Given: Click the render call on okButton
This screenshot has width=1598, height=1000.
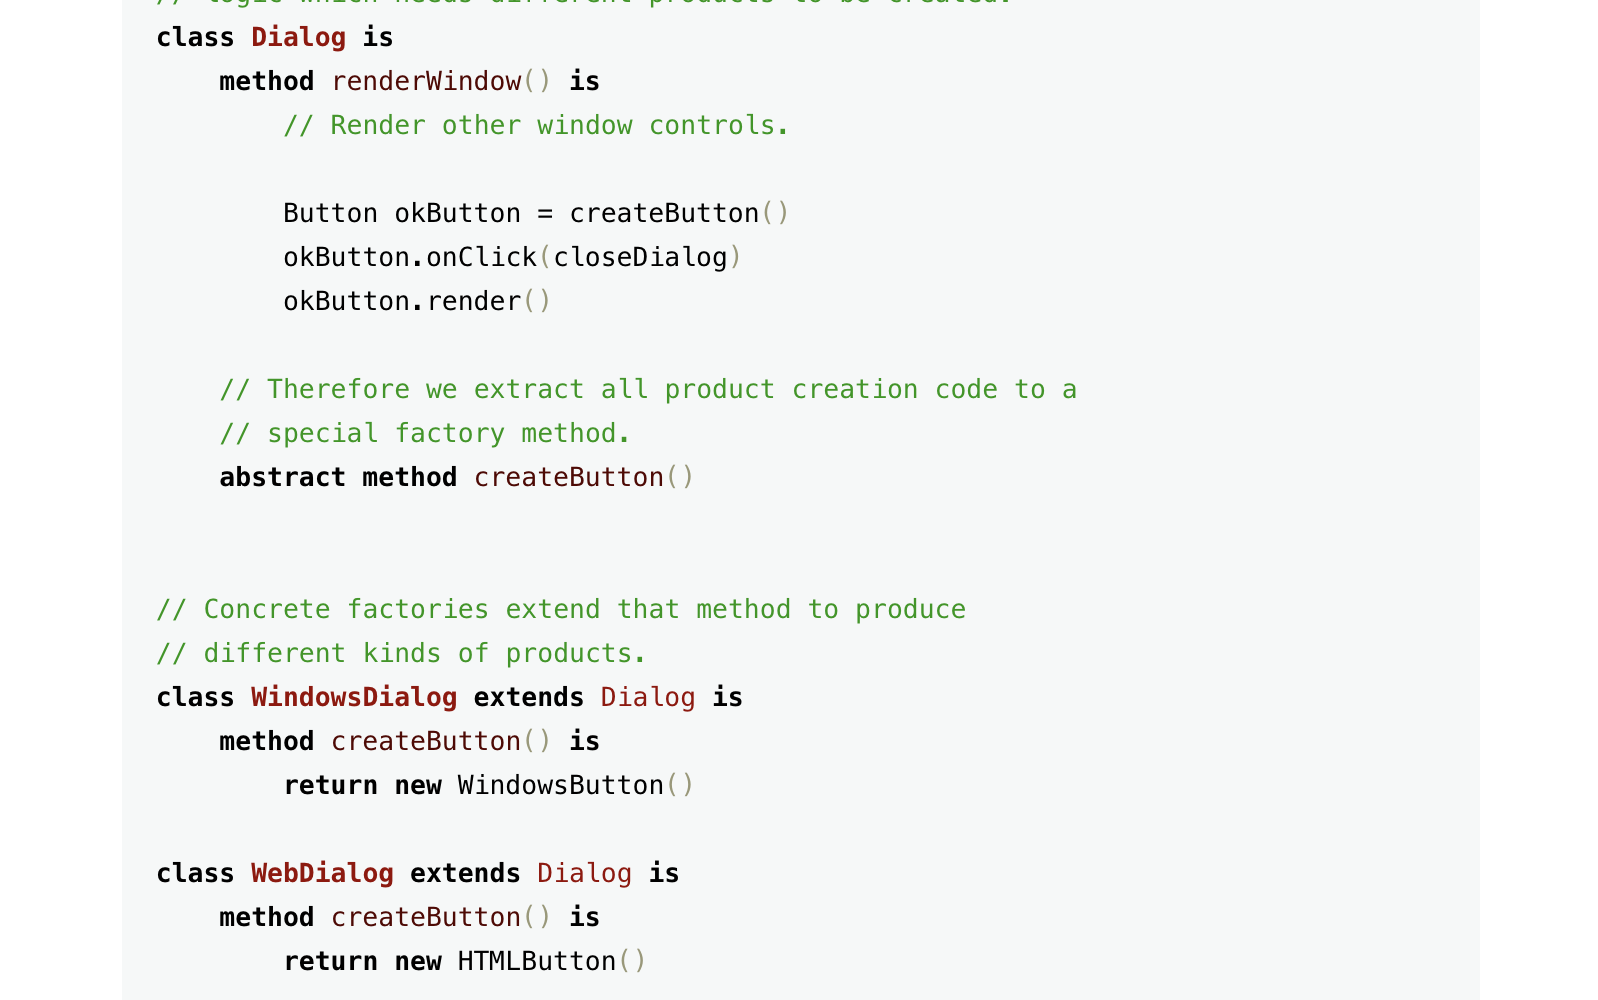Looking at the screenshot, I should (473, 302).
